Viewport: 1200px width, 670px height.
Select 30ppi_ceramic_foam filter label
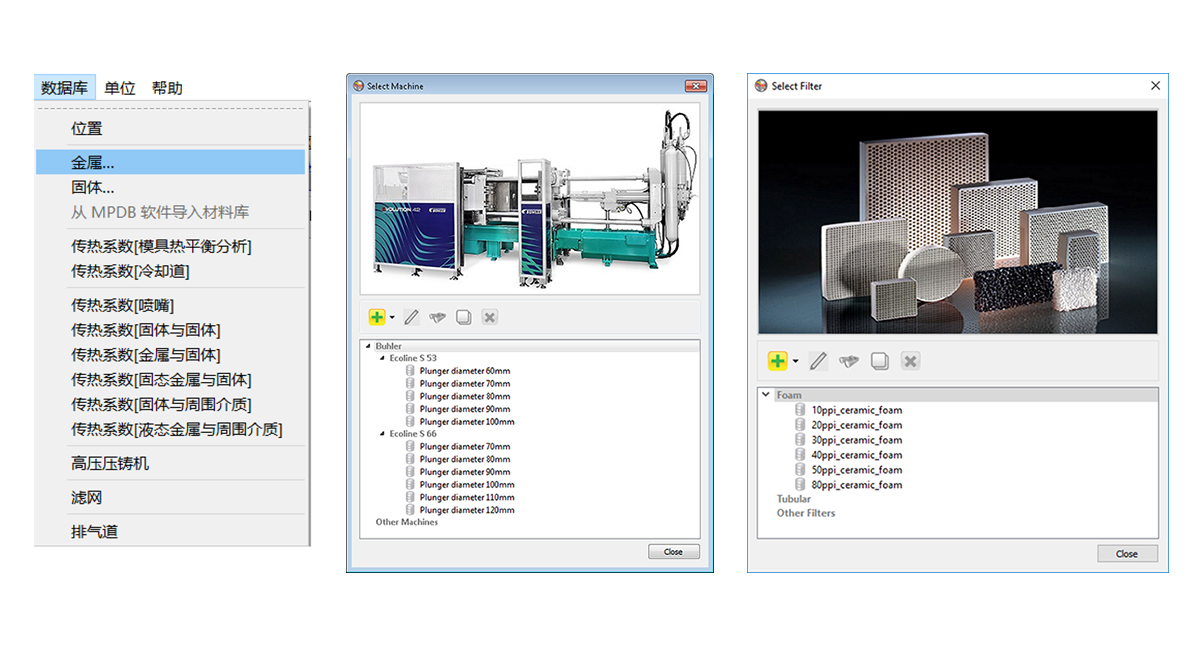click(x=856, y=440)
